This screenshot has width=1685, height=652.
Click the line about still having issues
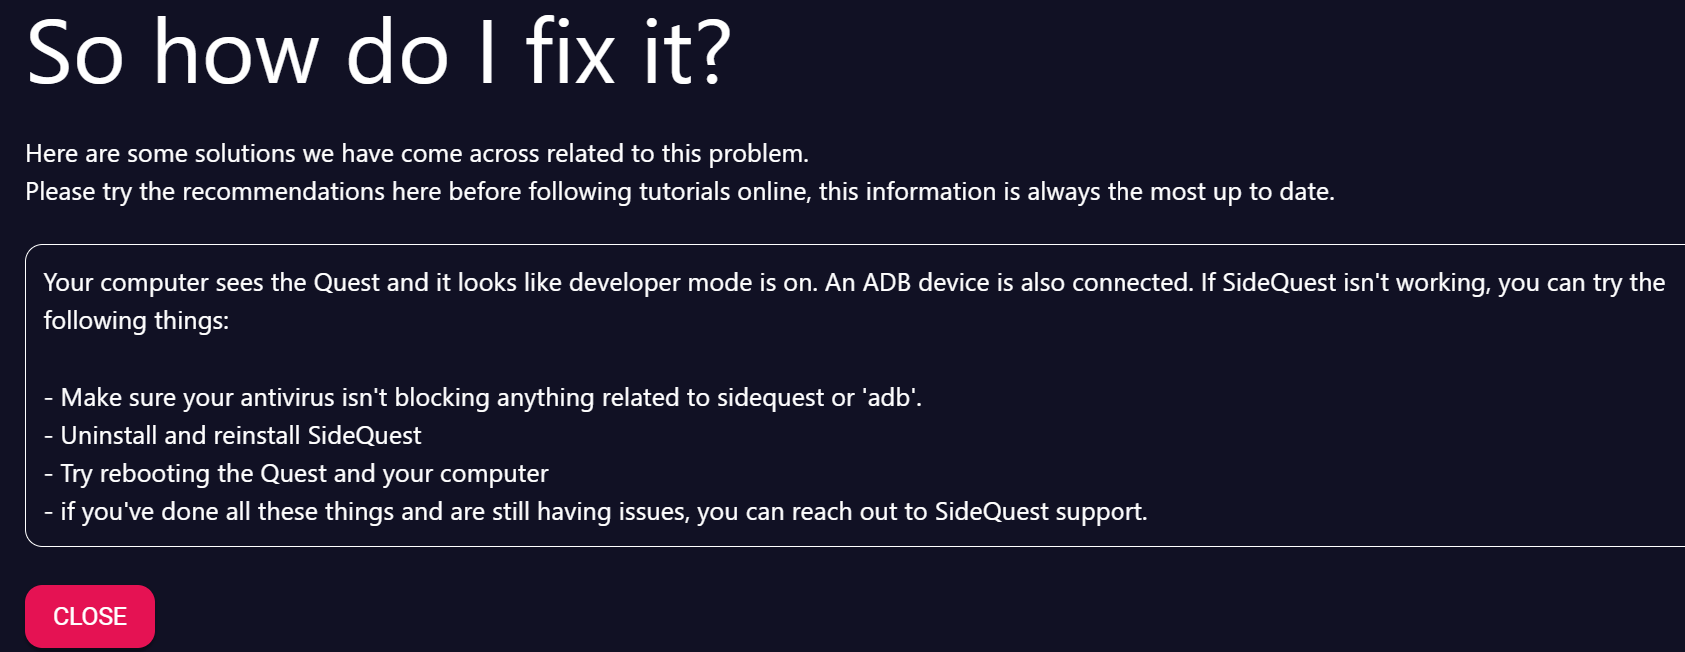pyautogui.click(x=595, y=511)
